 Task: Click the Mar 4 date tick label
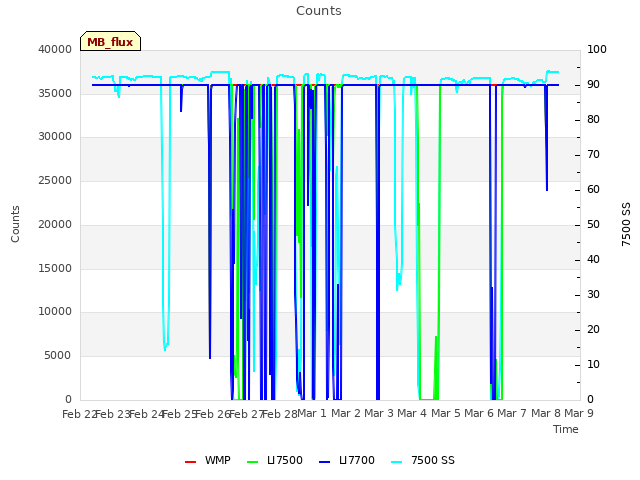click(x=412, y=414)
